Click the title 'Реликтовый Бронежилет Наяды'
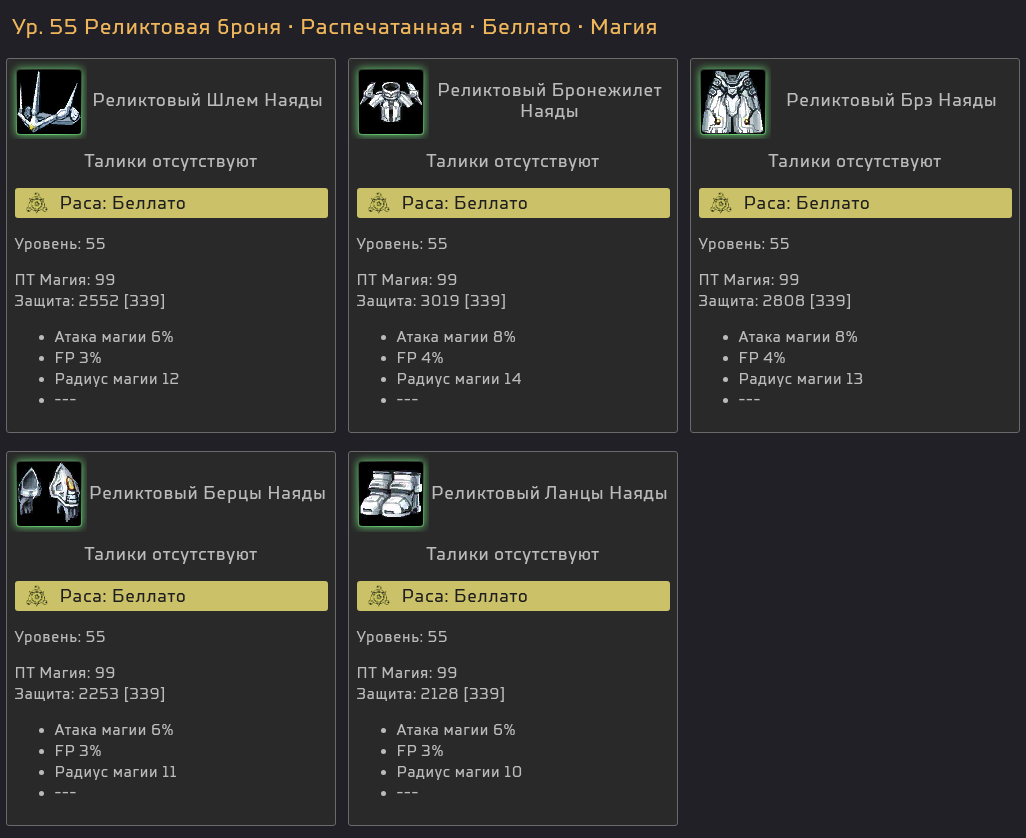Screen dimensions: 1026x838 pos(550,101)
